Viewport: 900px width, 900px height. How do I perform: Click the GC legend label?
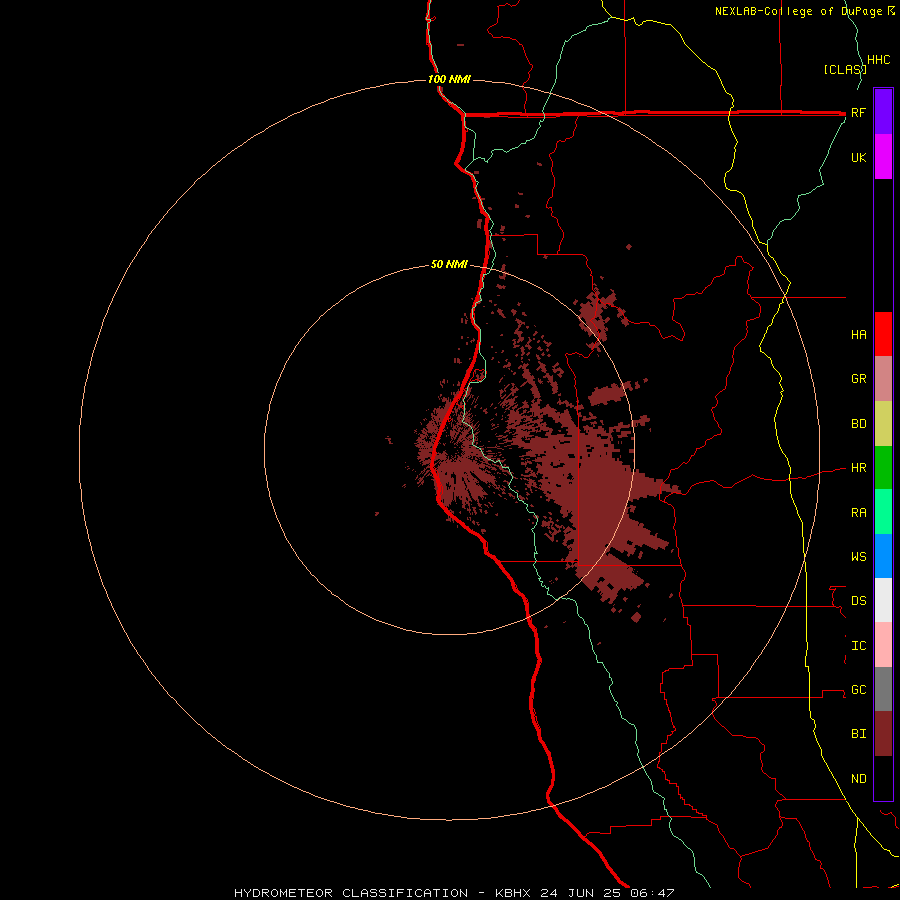coord(858,690)
